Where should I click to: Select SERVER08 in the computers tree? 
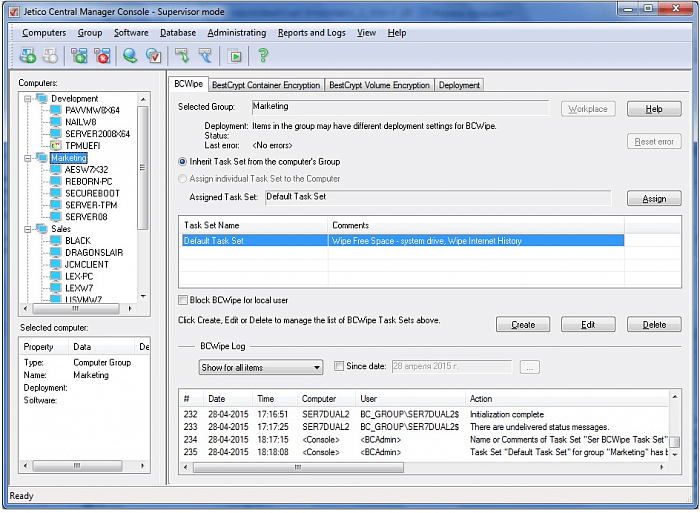click(86, 217)
